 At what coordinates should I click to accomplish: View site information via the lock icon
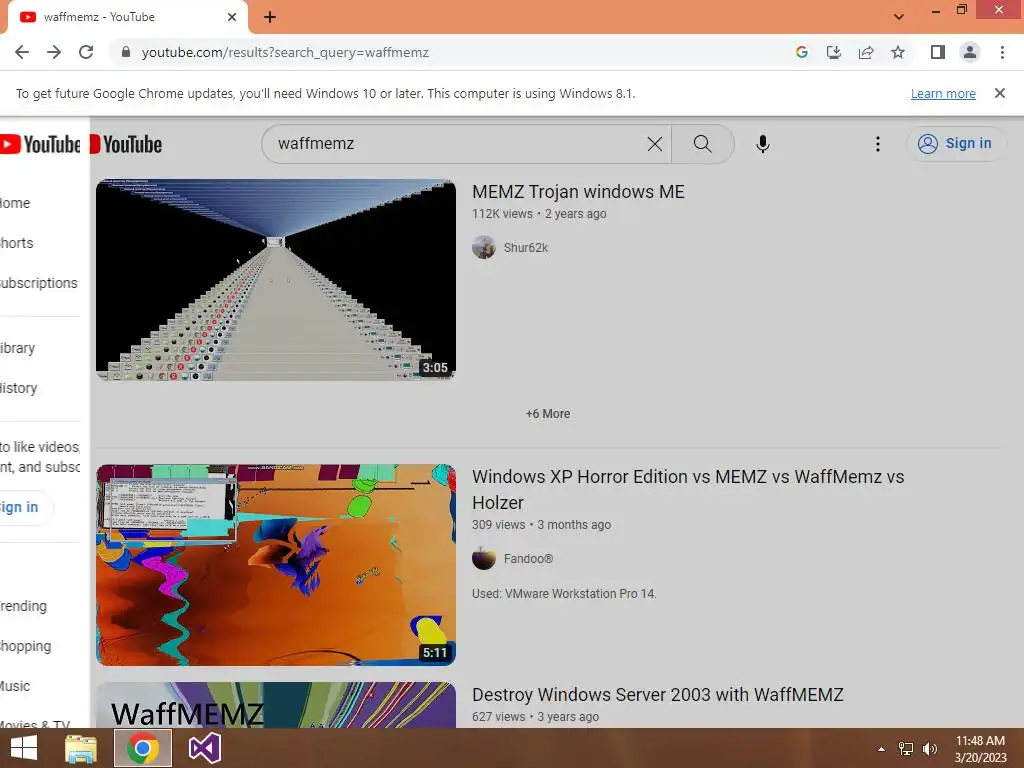pyautogui.click(x=126, y=52)
